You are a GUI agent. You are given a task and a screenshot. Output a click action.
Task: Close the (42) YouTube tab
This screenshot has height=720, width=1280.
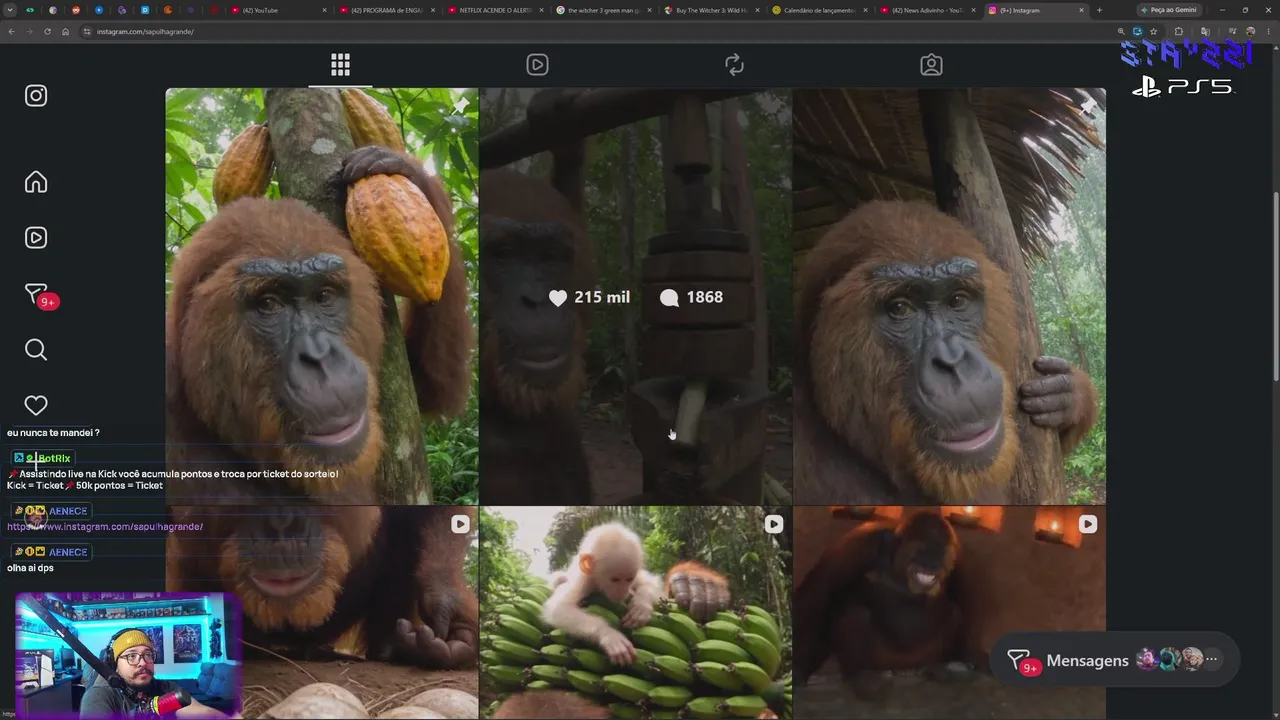(324, 10)
